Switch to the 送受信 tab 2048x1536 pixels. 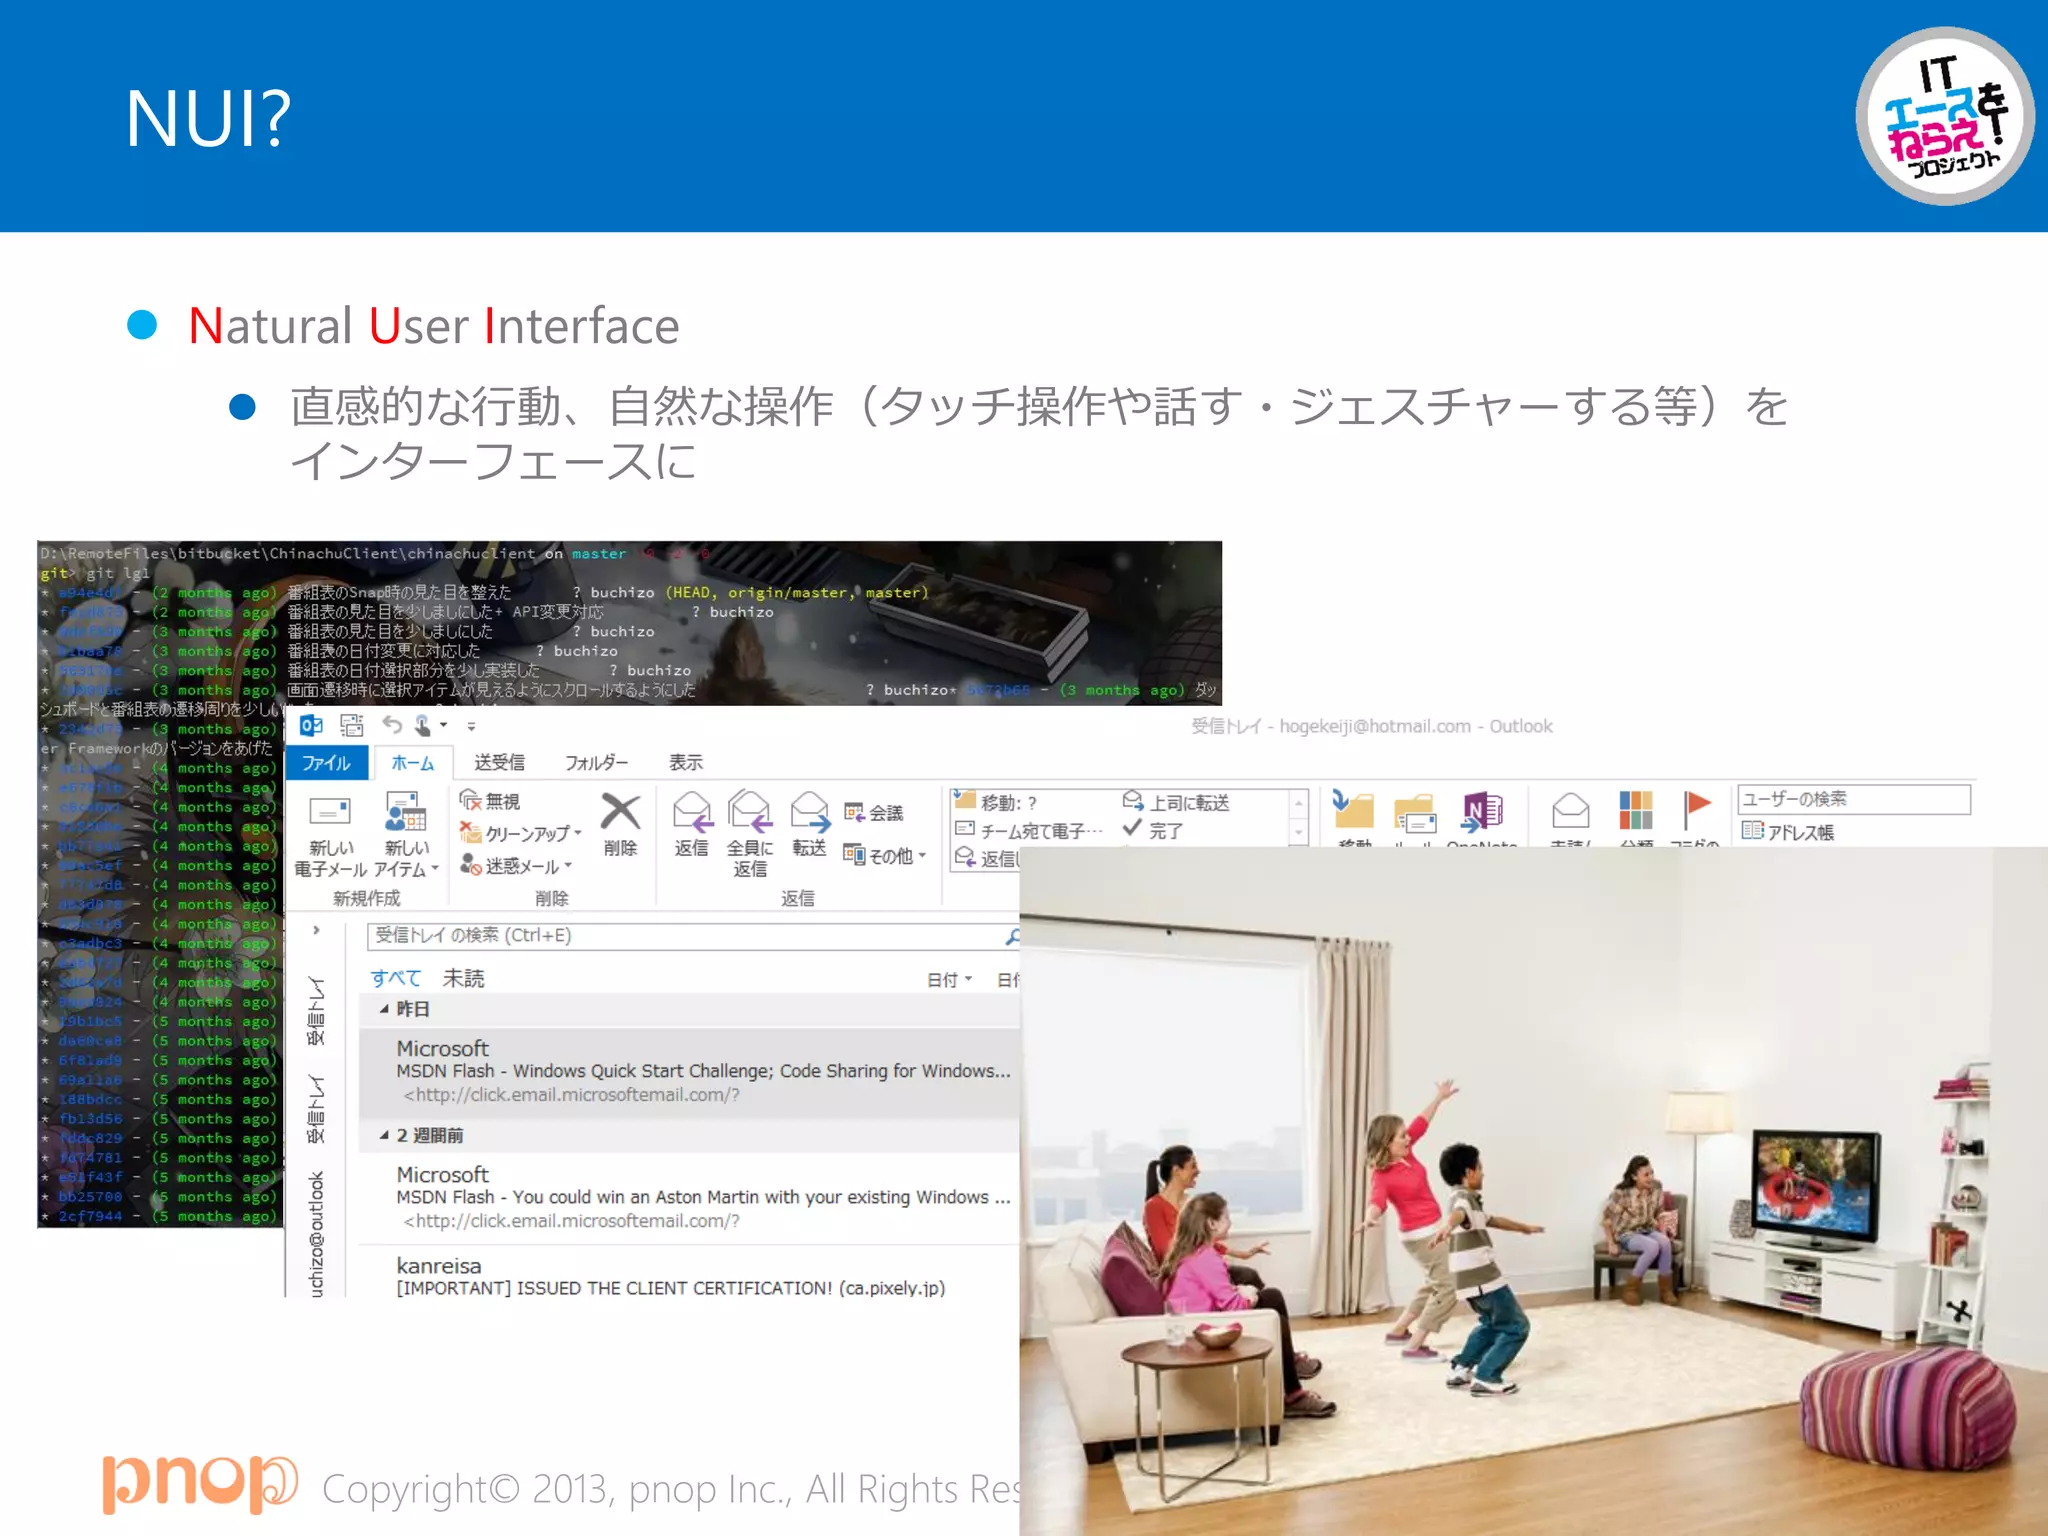499,763
